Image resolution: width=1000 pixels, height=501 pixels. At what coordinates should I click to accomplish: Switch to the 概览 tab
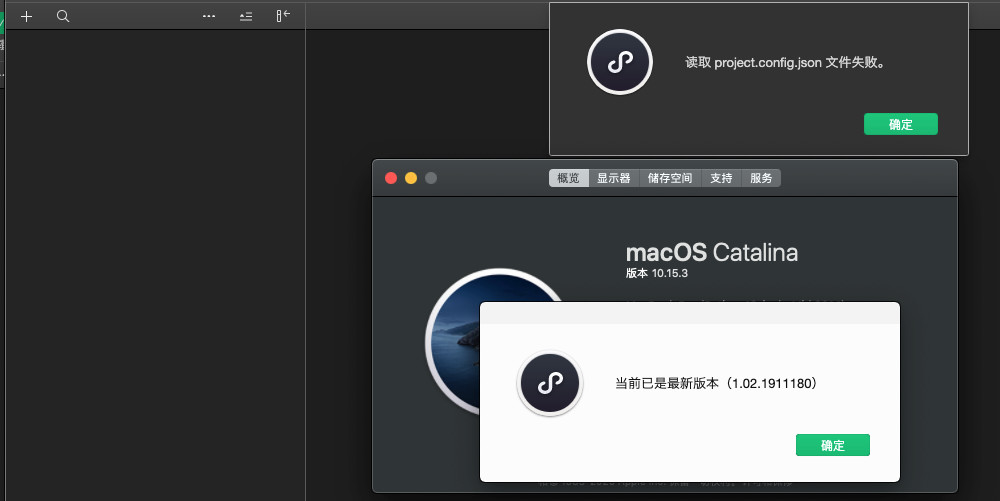point(568,178)
